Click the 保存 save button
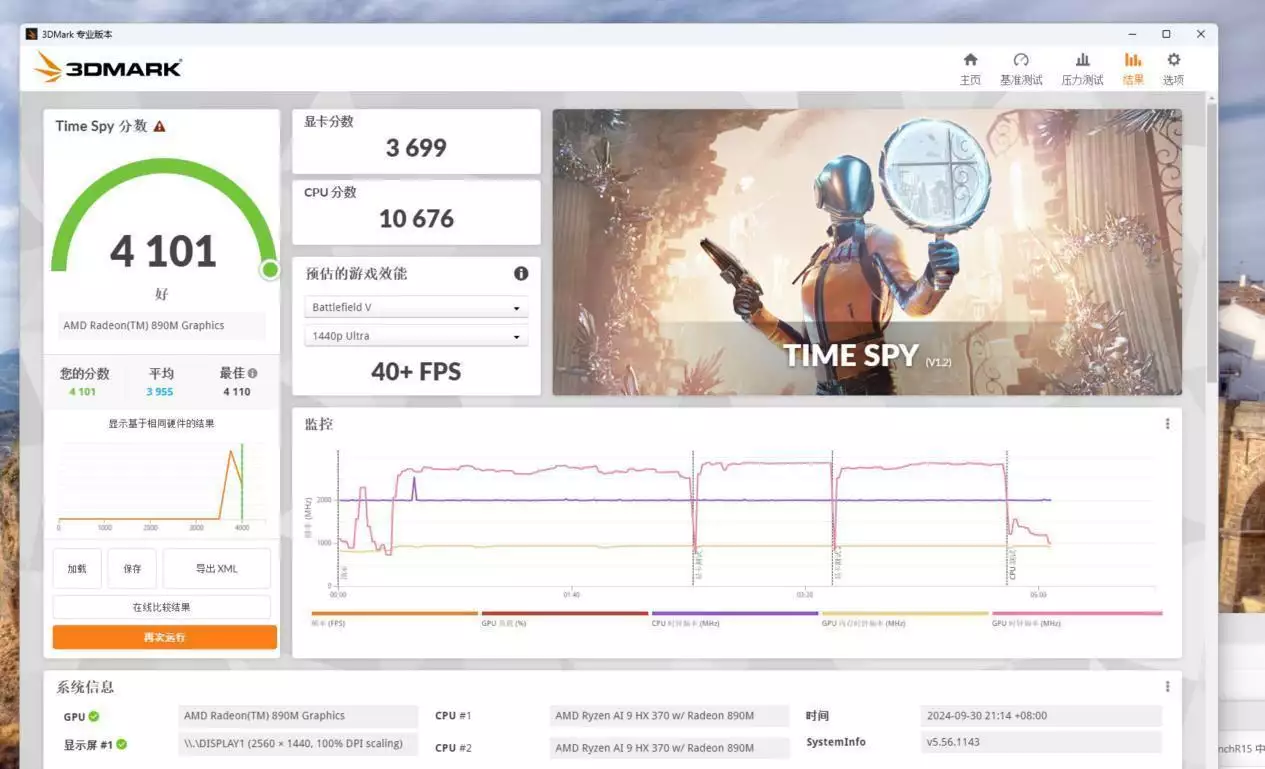1265x769 pixels. click(132, 568)
